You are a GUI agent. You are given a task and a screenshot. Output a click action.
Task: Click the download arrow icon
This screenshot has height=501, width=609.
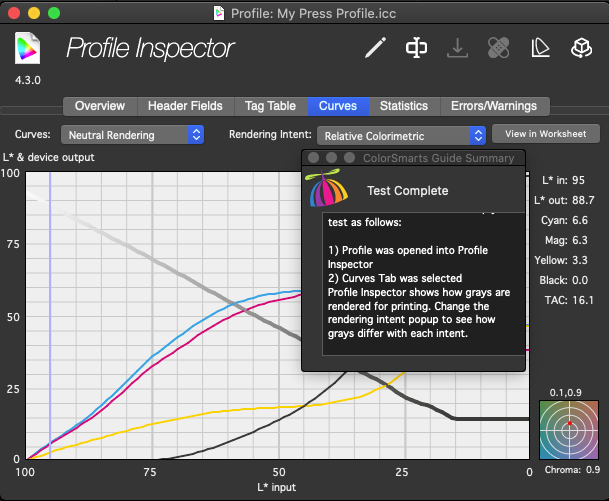pyautogui.click(x=458, y=47)
